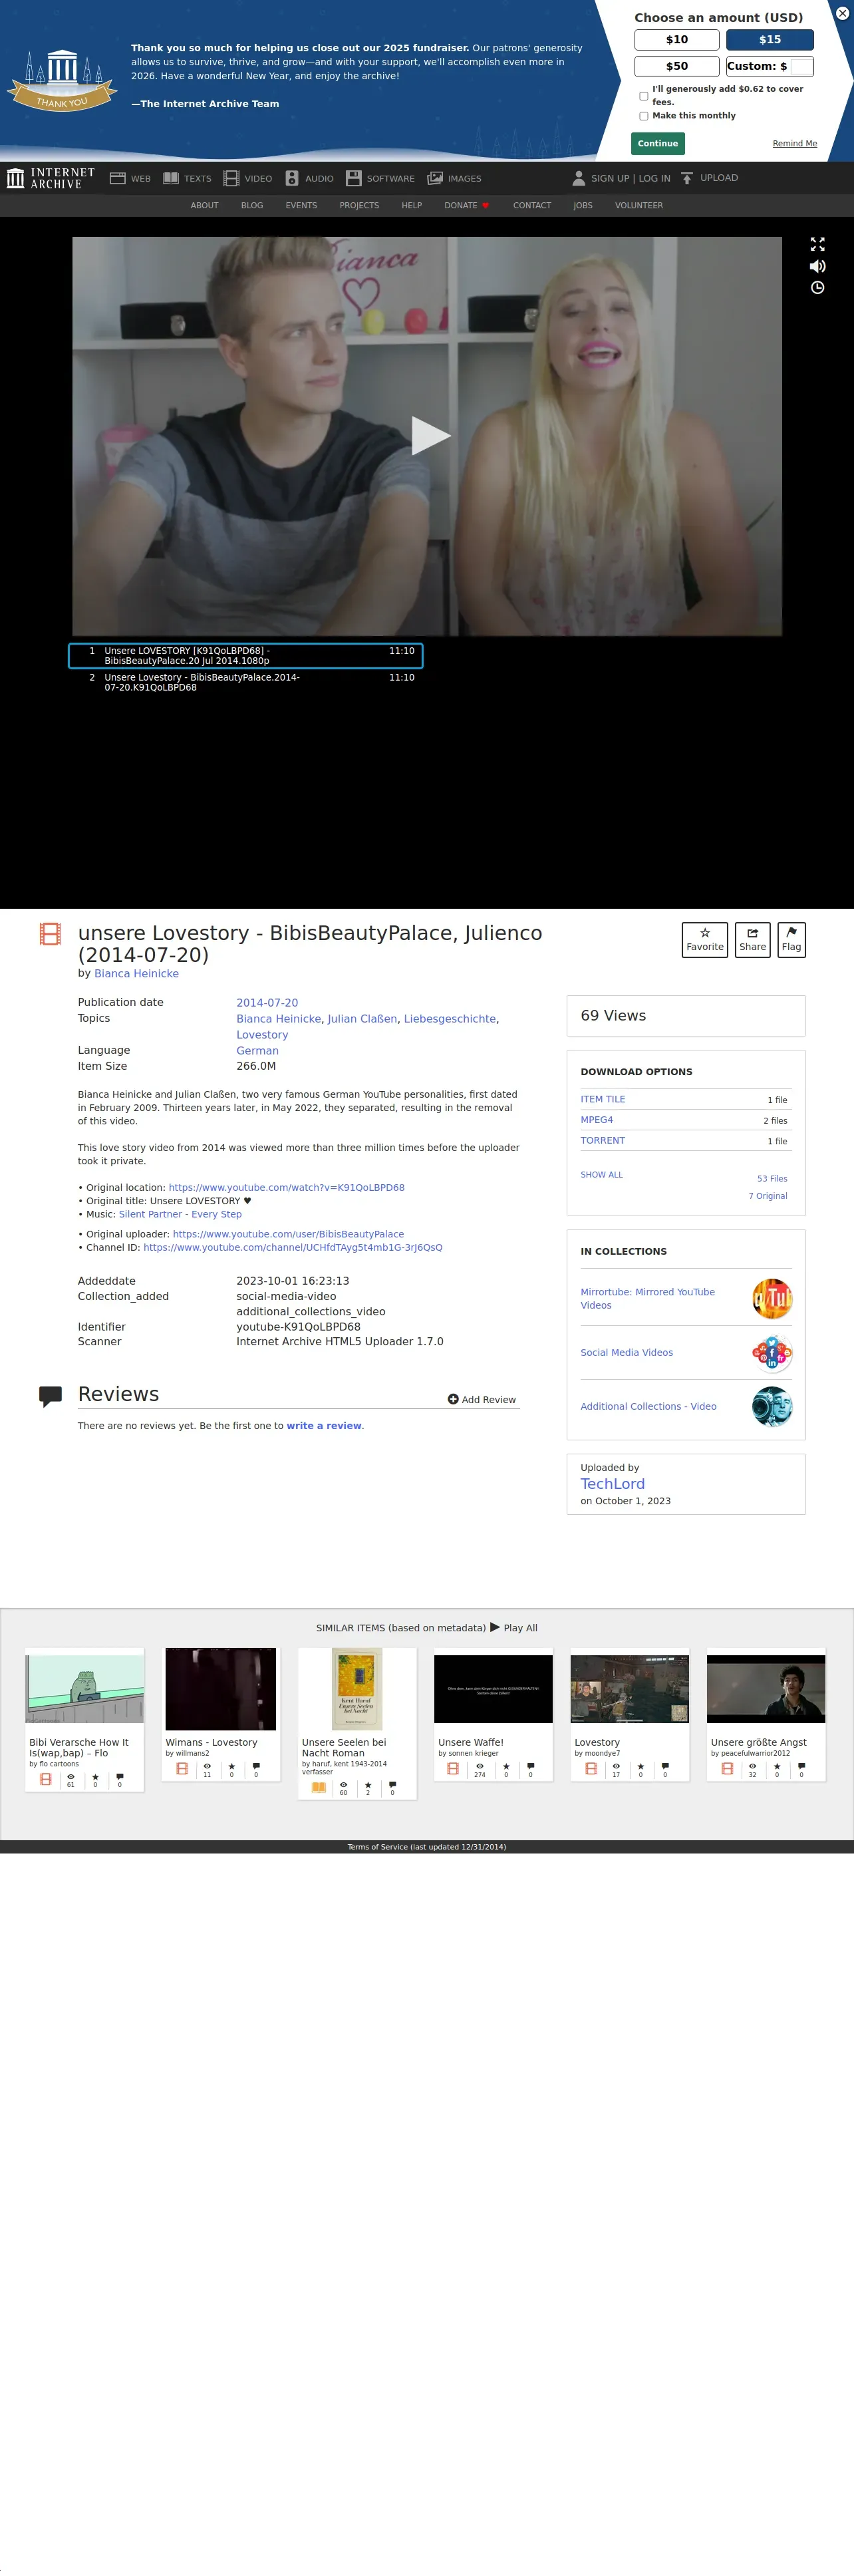This screenshot has height=2576, width=854.
Task: Open the Texts section icon
Action: point(171,178)
